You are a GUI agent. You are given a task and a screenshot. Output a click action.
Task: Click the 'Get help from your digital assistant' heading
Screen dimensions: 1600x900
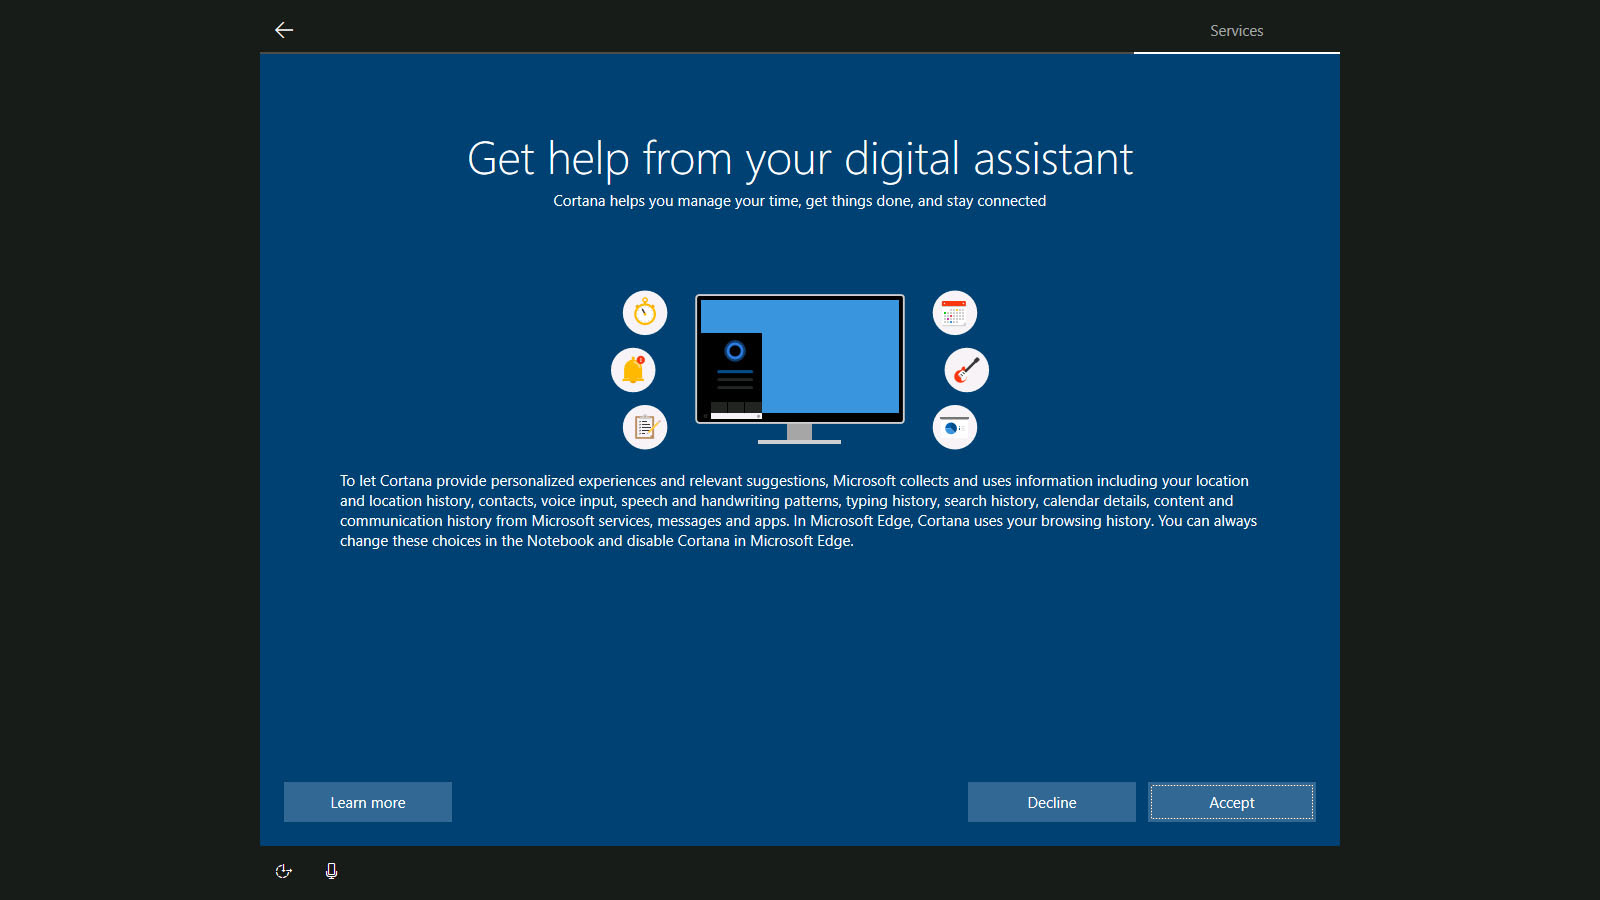(x=800, y=159)
